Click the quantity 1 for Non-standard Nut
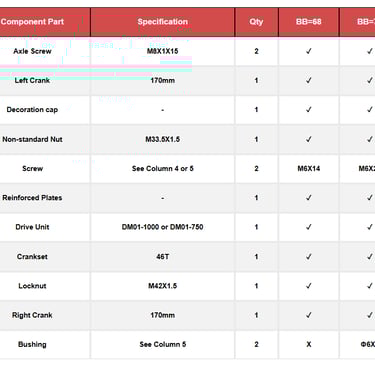Image resolution: width=375 pixels, height=366 pixels. (256, 139)
